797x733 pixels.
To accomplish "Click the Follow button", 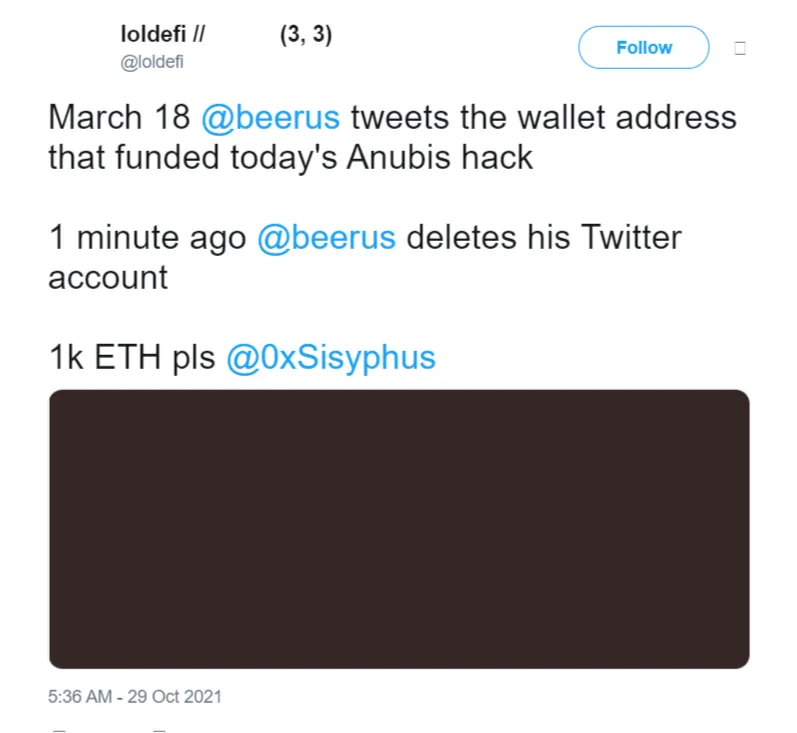I will pos(643,47).
